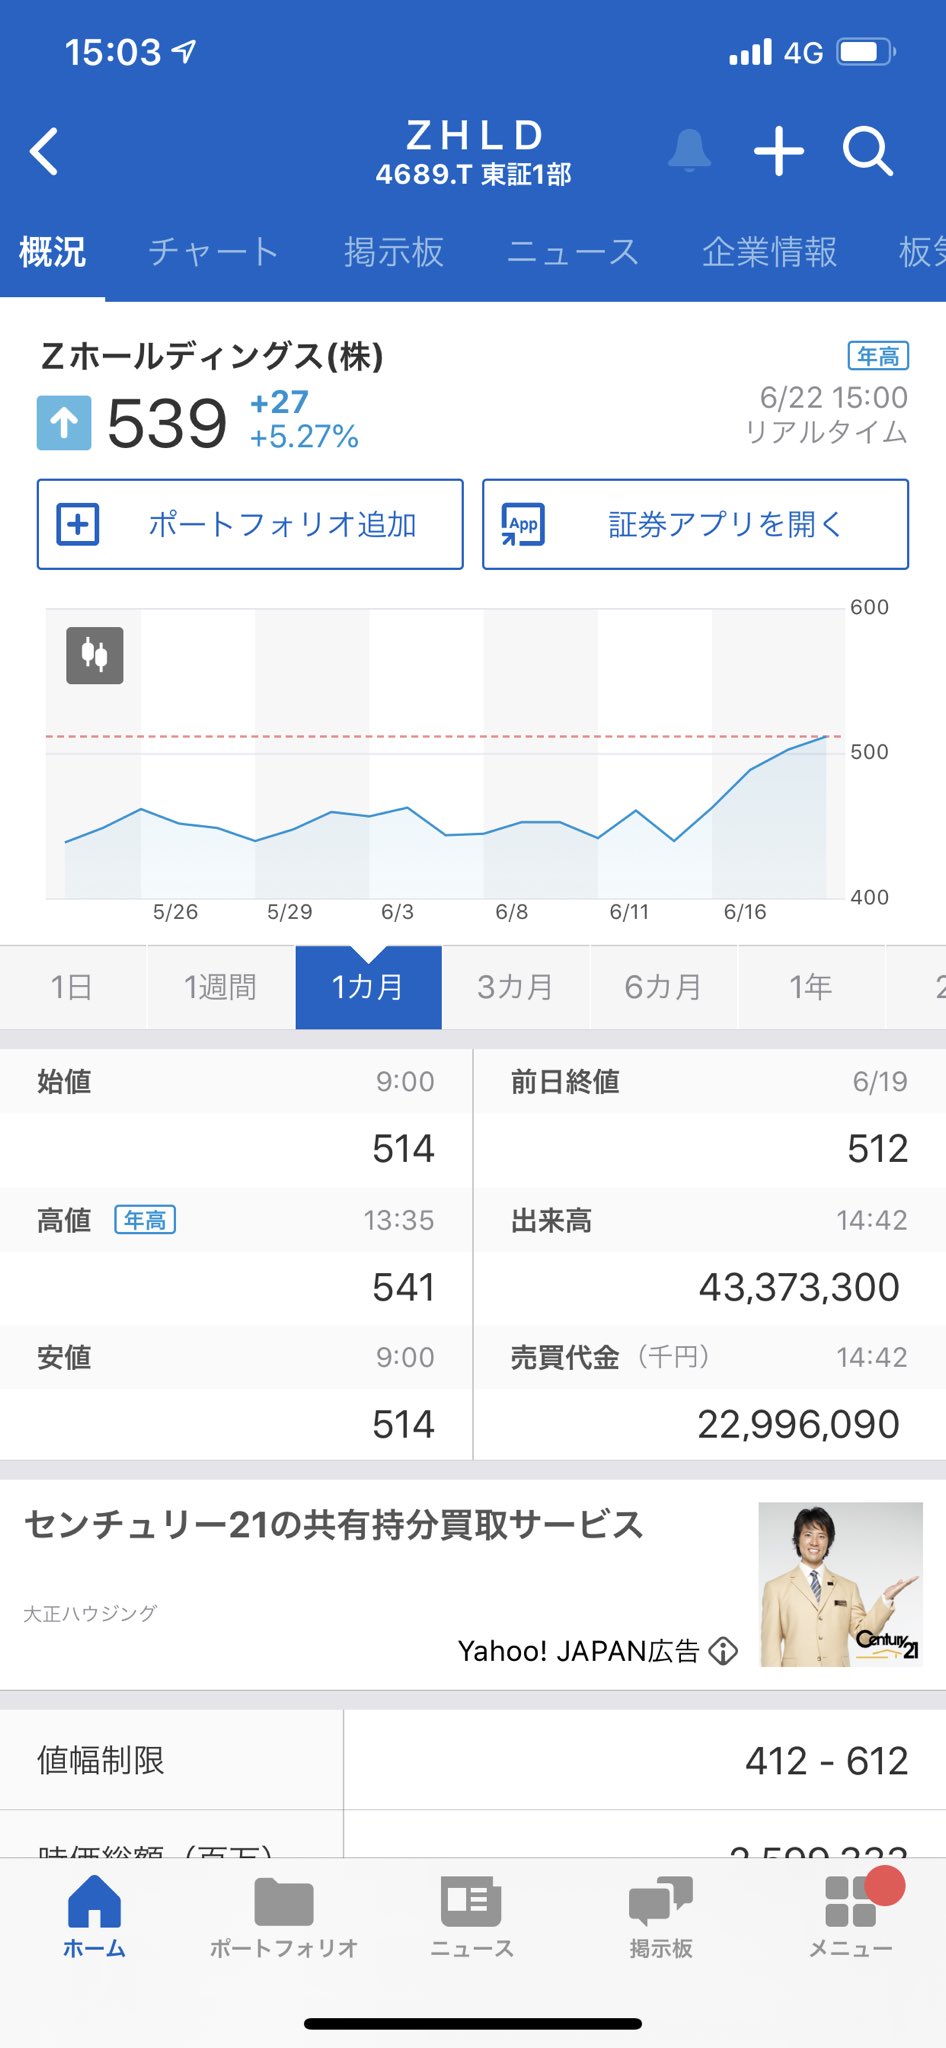946x2048 pixels.
Task: Tap the 出来高 value 43,373,300
Action: point(799,1287)
